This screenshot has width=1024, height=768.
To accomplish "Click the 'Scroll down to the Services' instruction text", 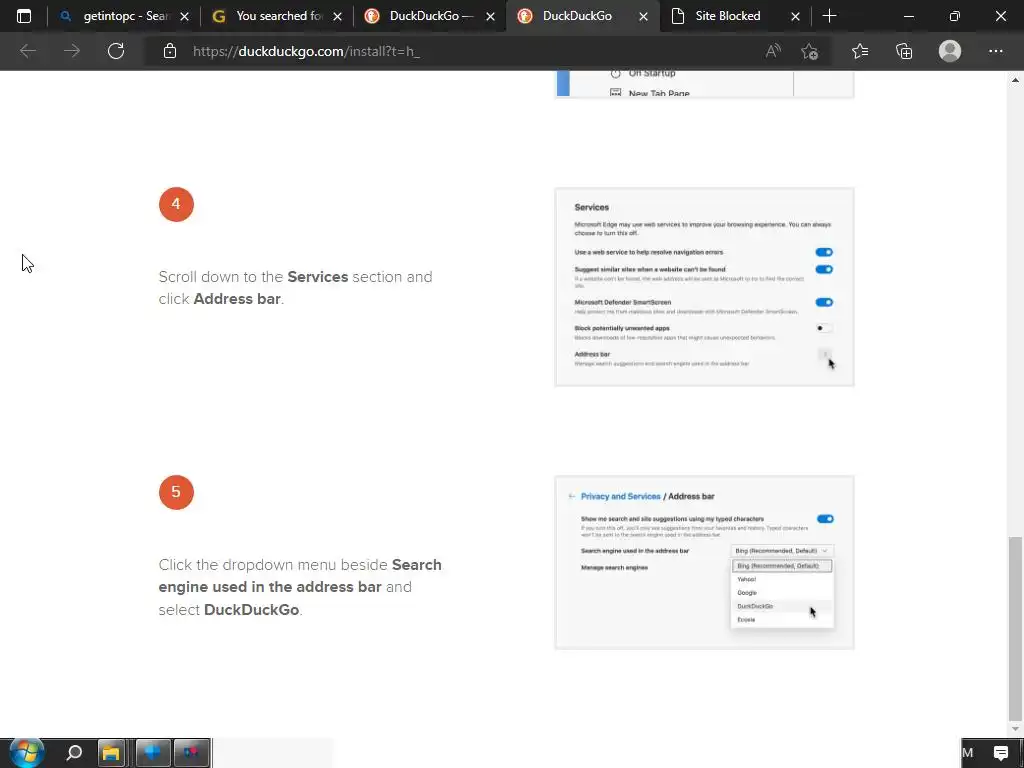I will [x=295, y=287].
